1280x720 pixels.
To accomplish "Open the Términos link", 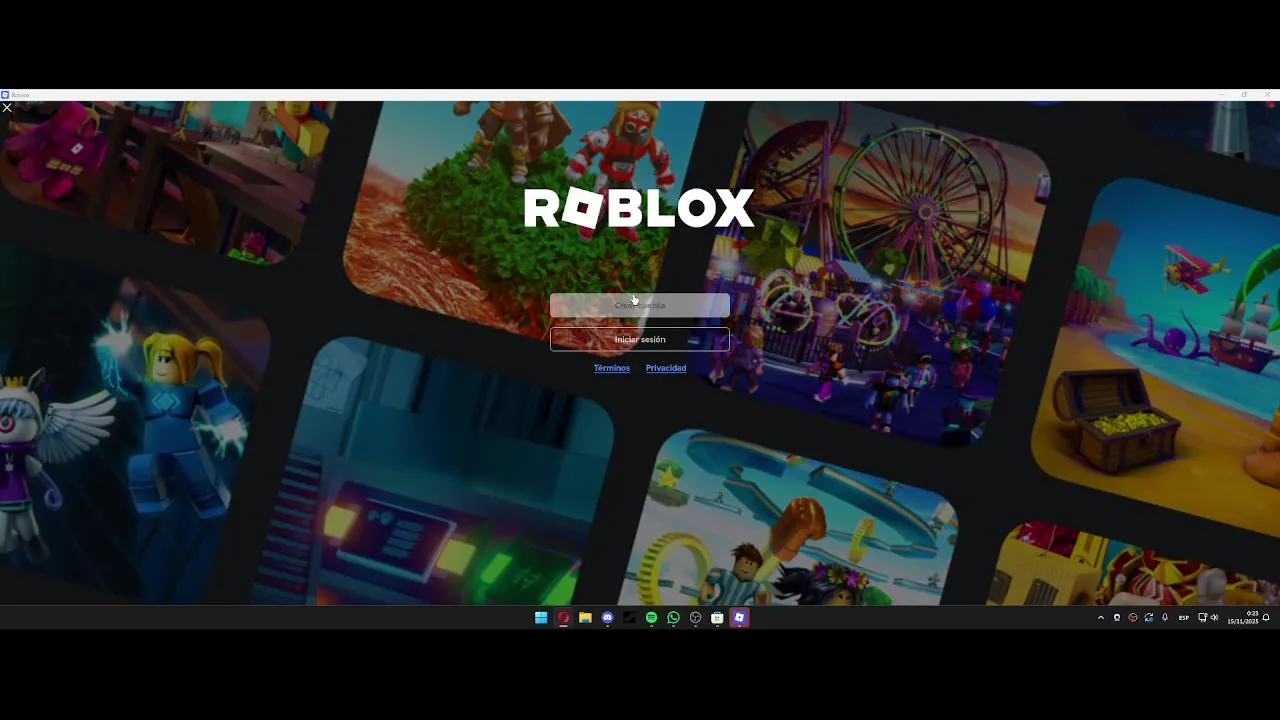I will tap(612, 368).
